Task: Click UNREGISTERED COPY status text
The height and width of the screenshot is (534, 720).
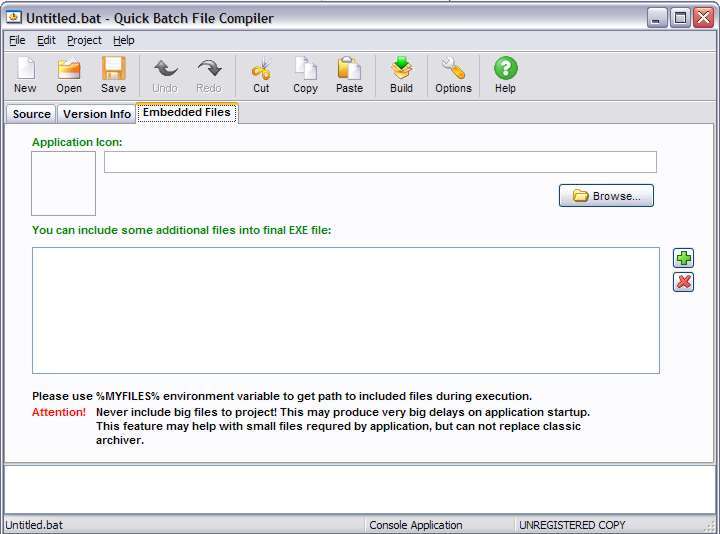Action: tap(572, 525)
